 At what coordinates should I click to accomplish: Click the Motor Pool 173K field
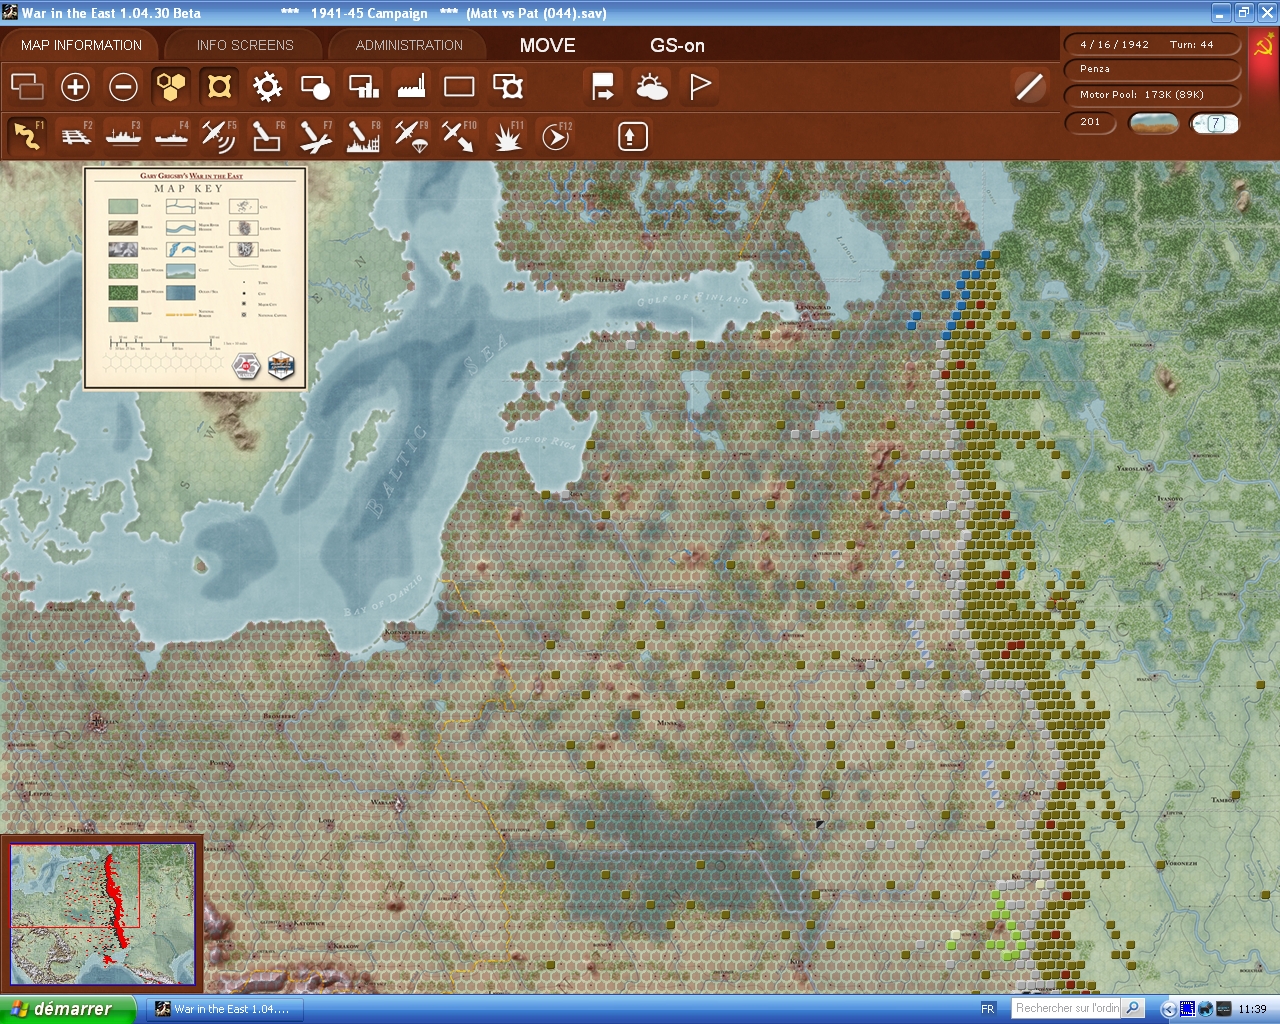[x=1151, y=95]
